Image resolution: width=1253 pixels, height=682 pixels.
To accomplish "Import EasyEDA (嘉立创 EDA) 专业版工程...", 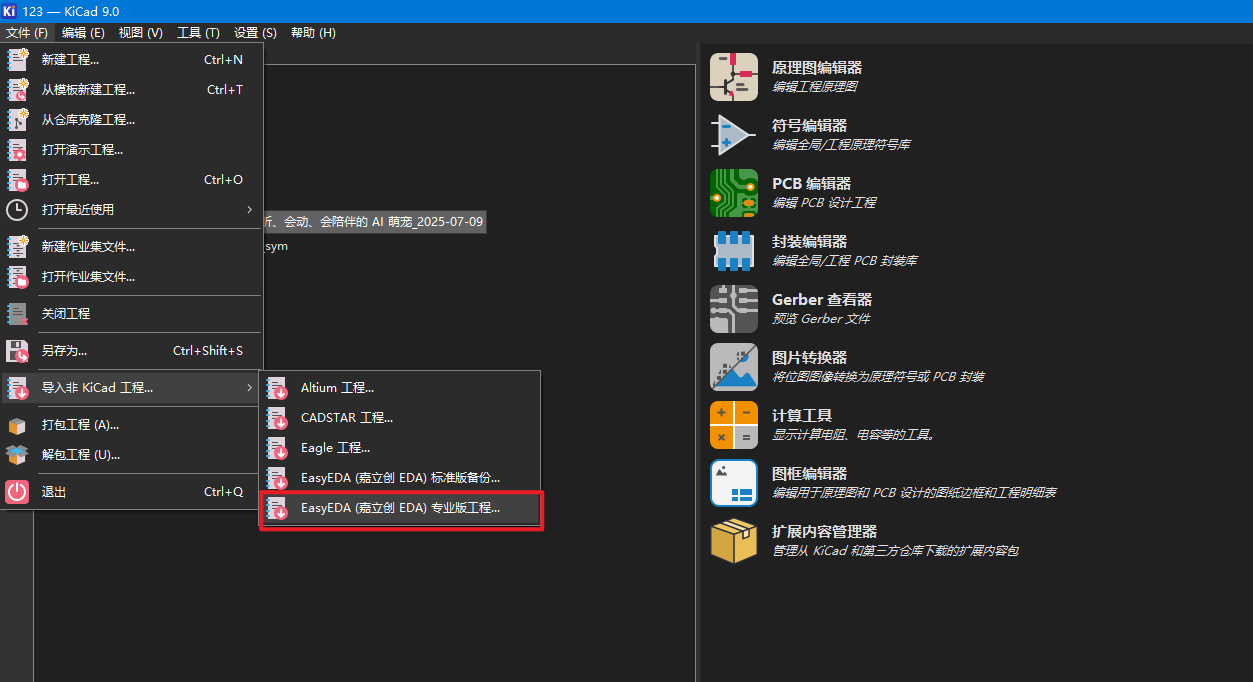I will tap(400, 508).
